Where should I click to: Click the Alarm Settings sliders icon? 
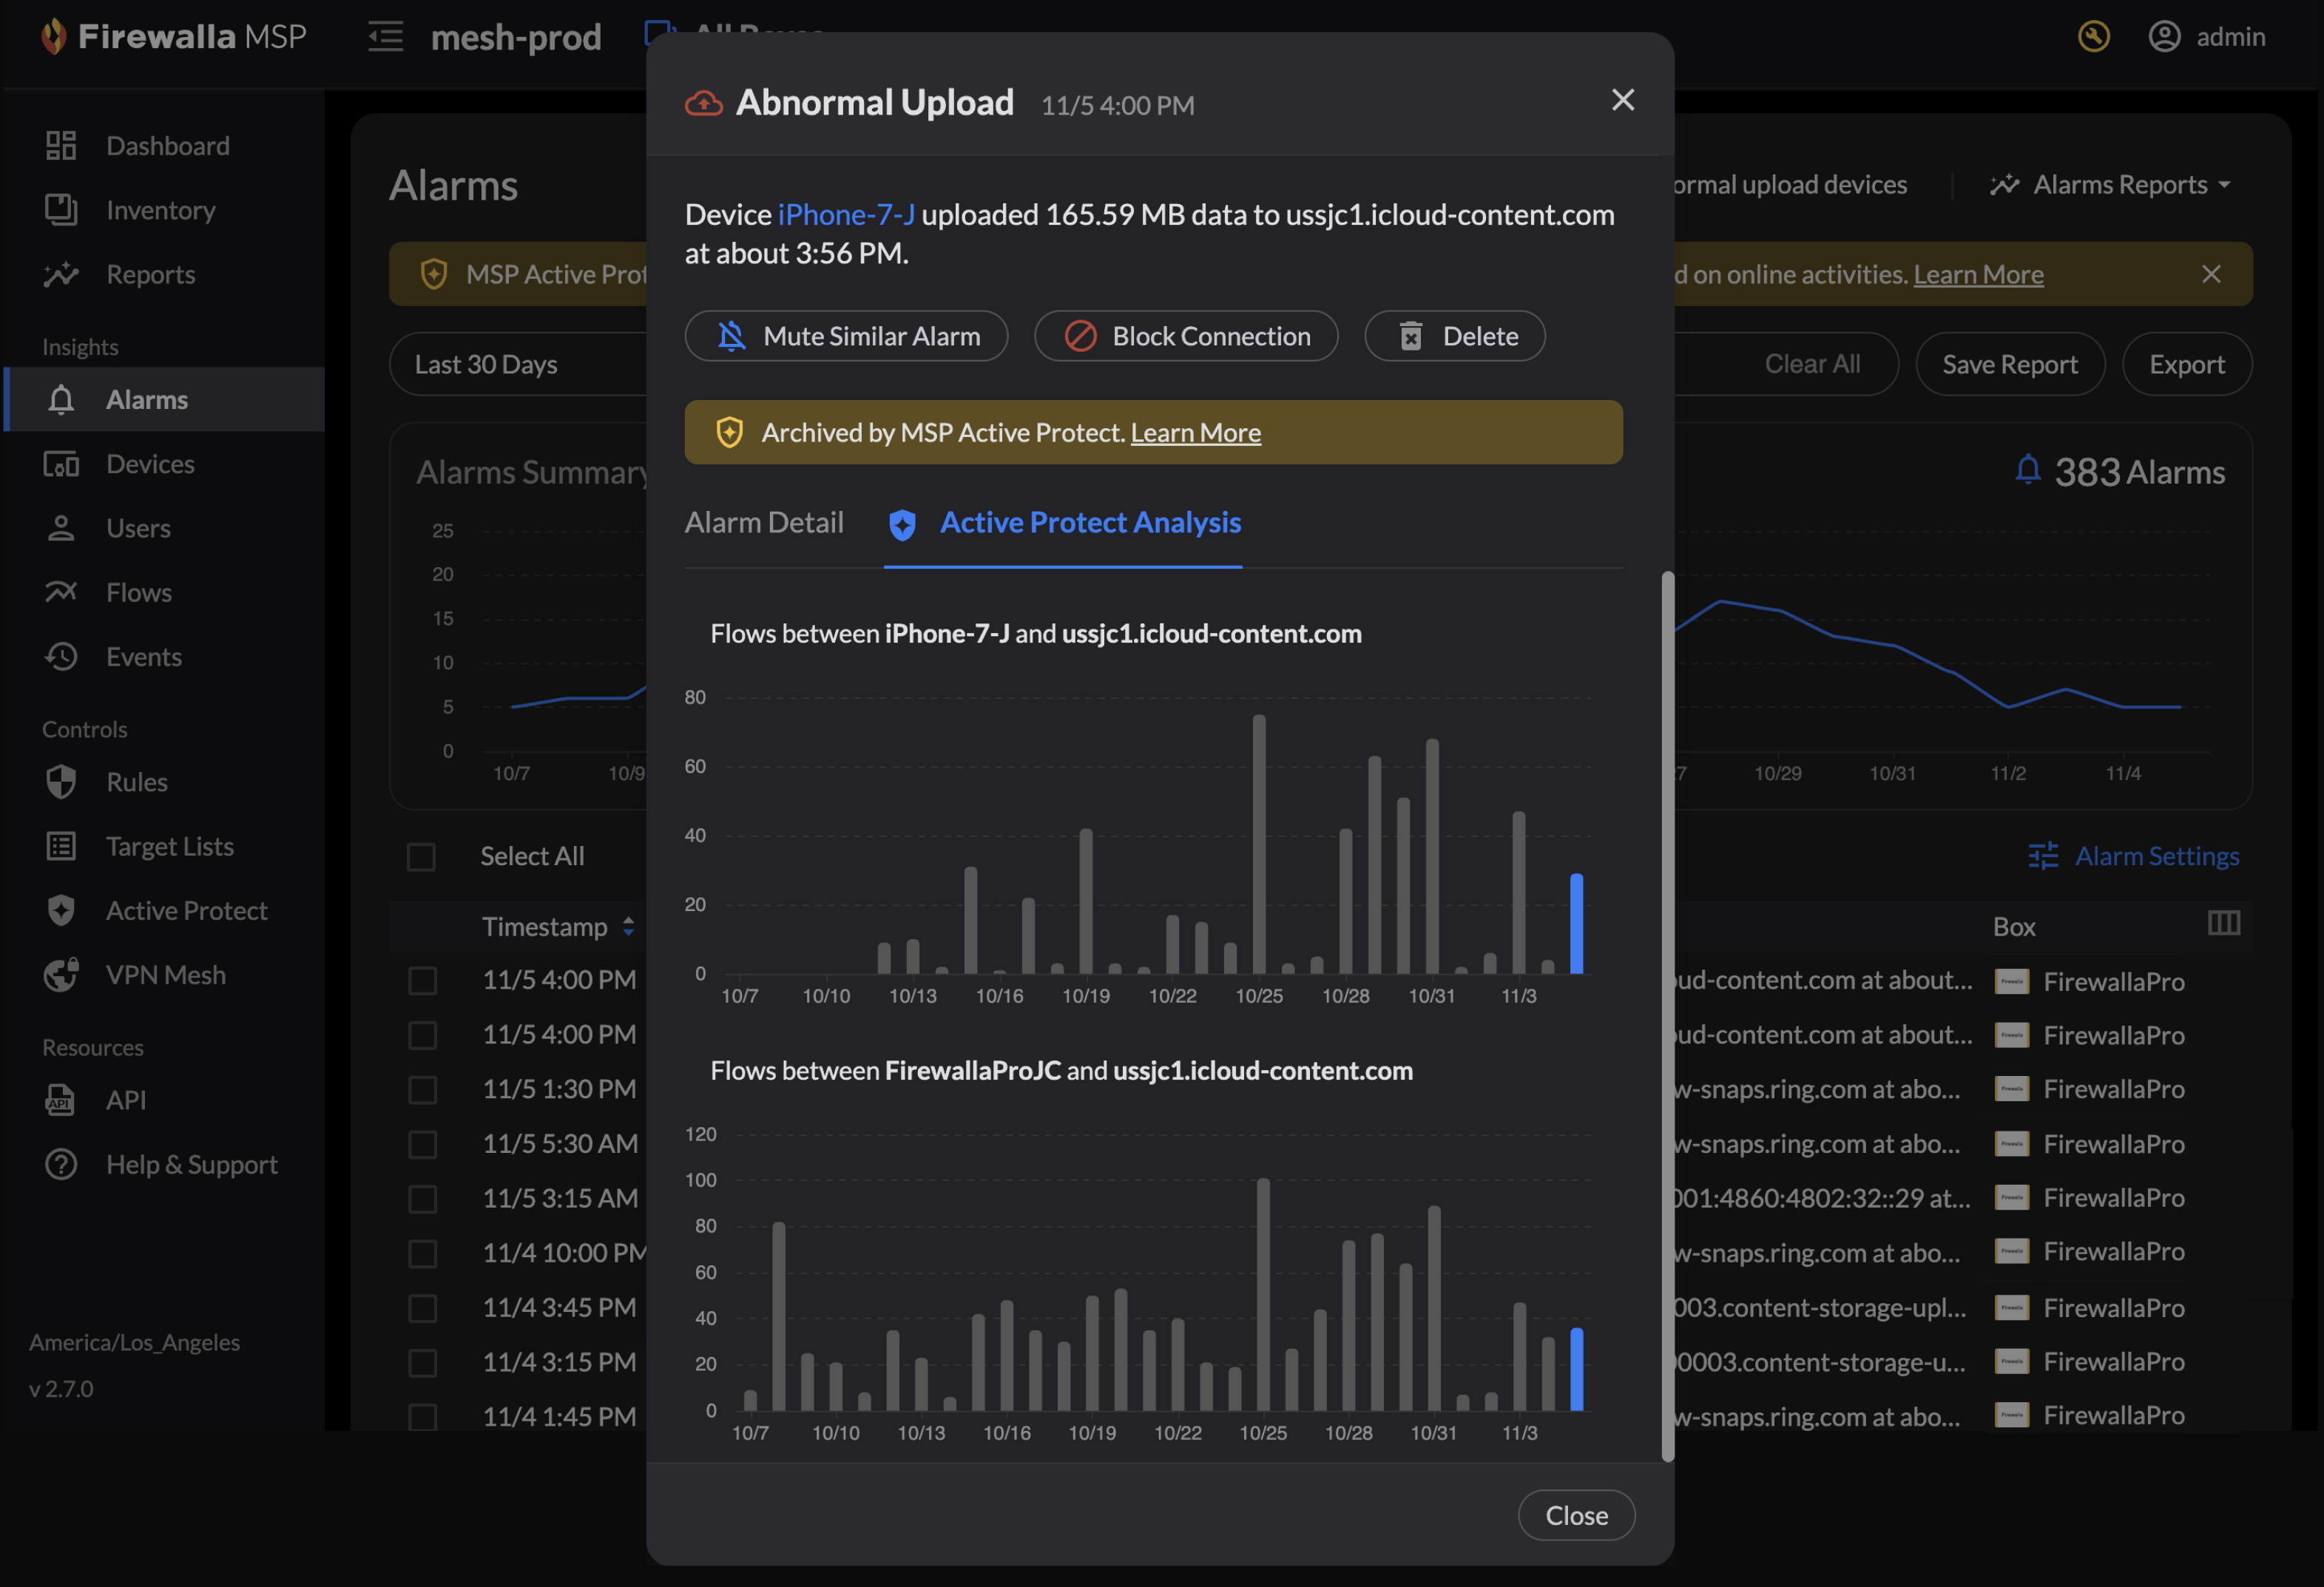[2043, 856]
